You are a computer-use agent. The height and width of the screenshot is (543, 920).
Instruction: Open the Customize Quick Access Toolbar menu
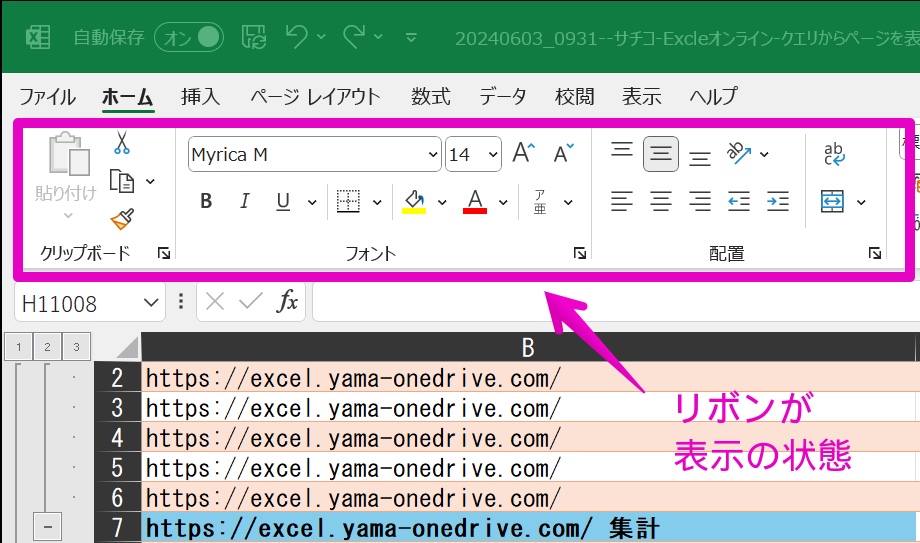[x=411, y=38]
